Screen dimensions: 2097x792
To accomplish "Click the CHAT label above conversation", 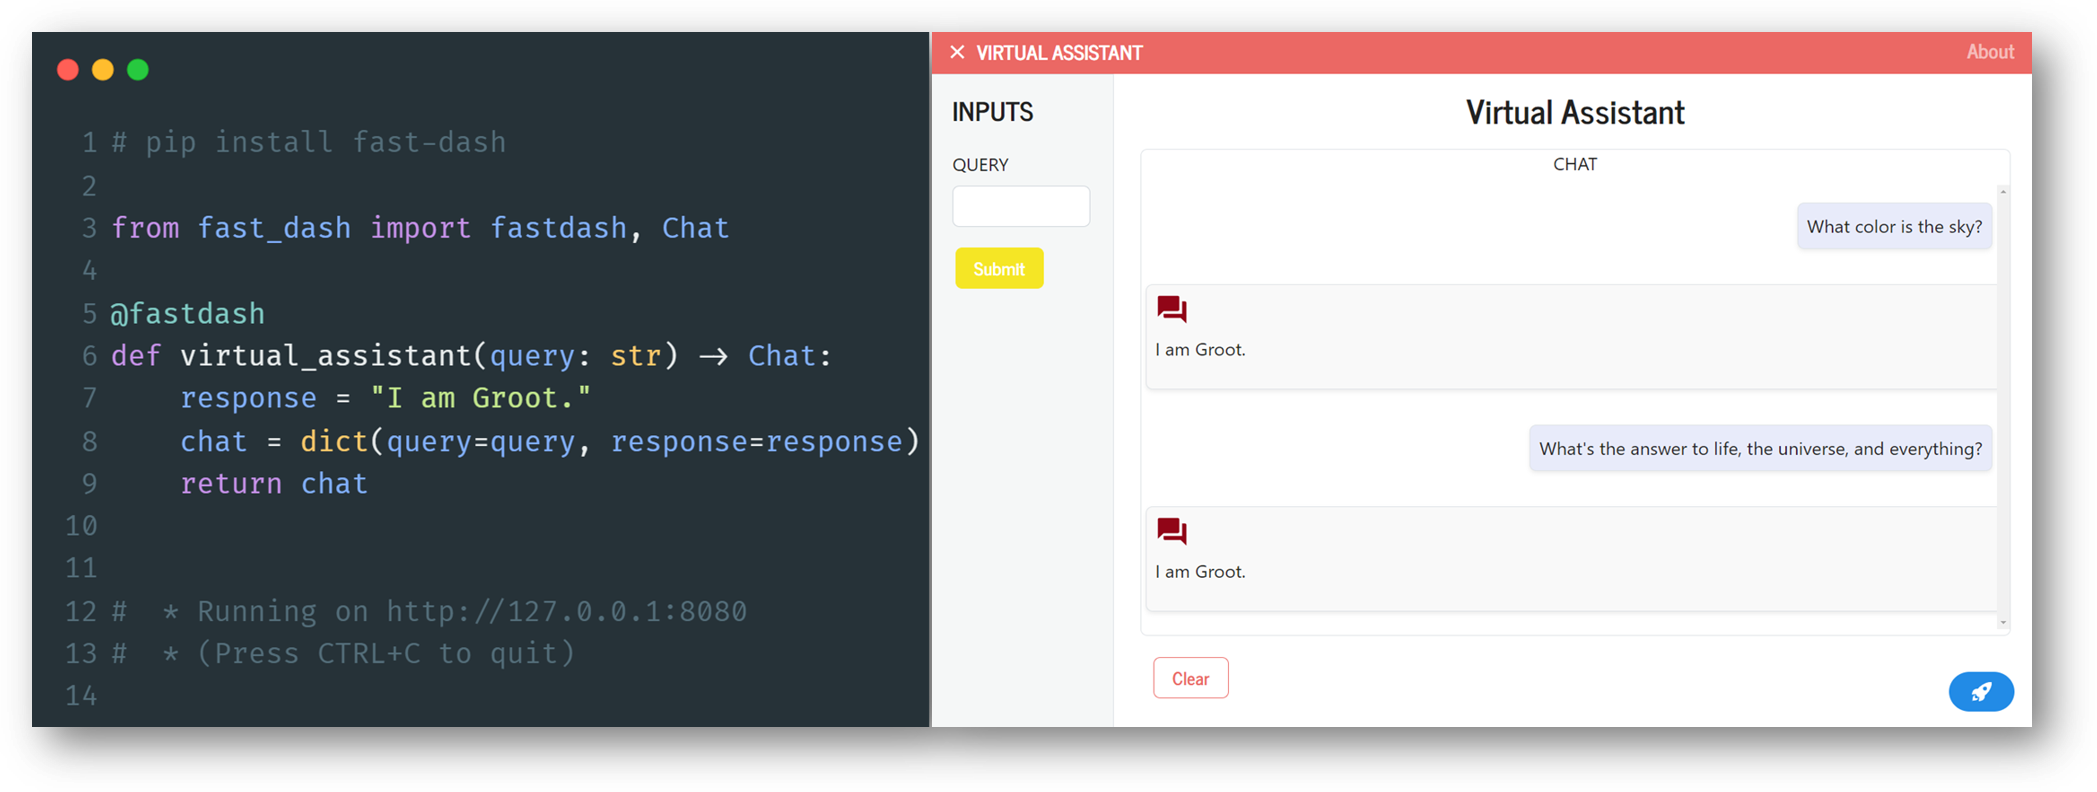I will pyautogui.click(x=1574, y=164).
